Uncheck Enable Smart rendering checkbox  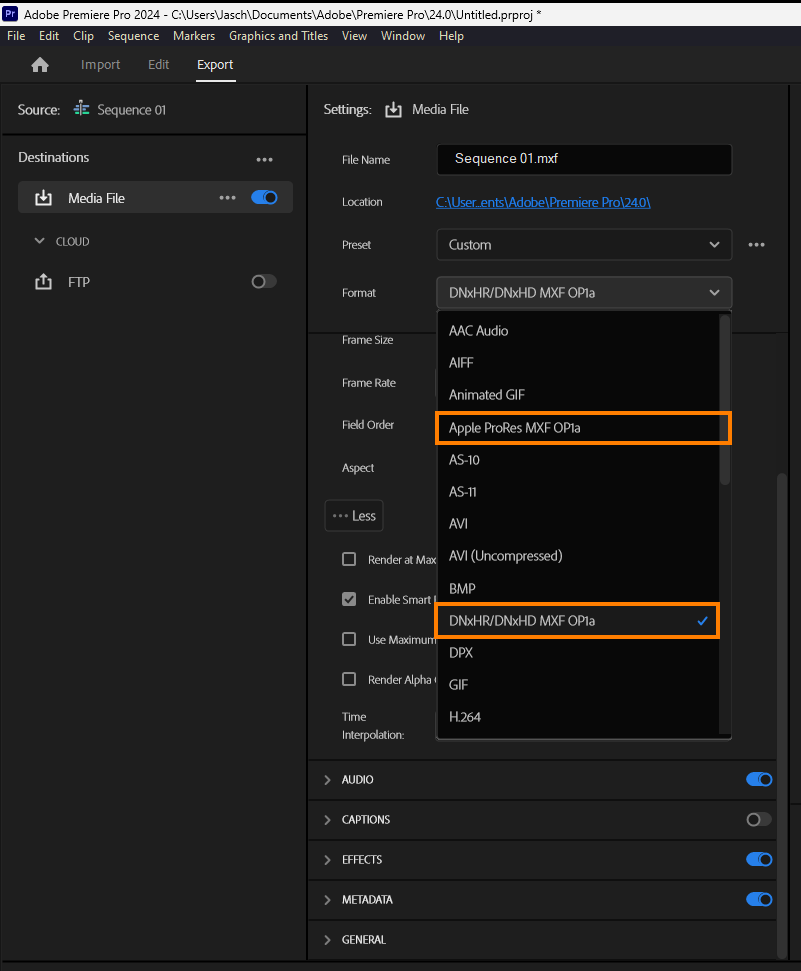pyautogui.click(x=349, y=599)
